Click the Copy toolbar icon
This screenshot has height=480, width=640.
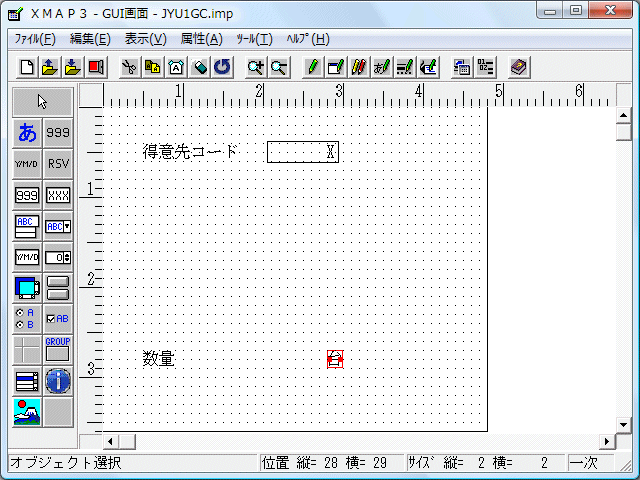[153, 67]
